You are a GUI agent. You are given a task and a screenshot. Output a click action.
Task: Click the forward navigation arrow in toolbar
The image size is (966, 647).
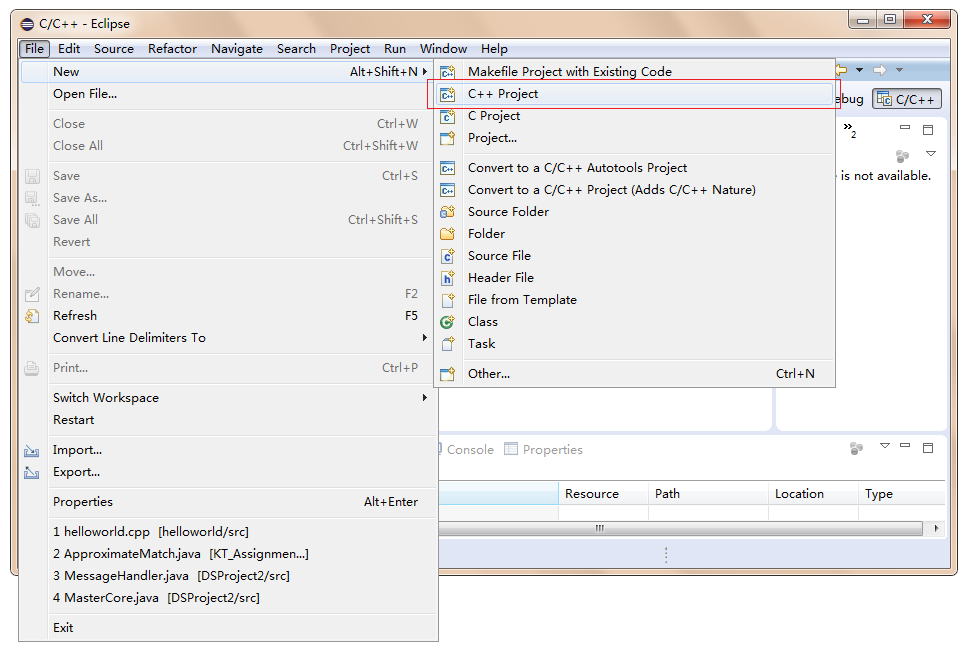[880, 70]
